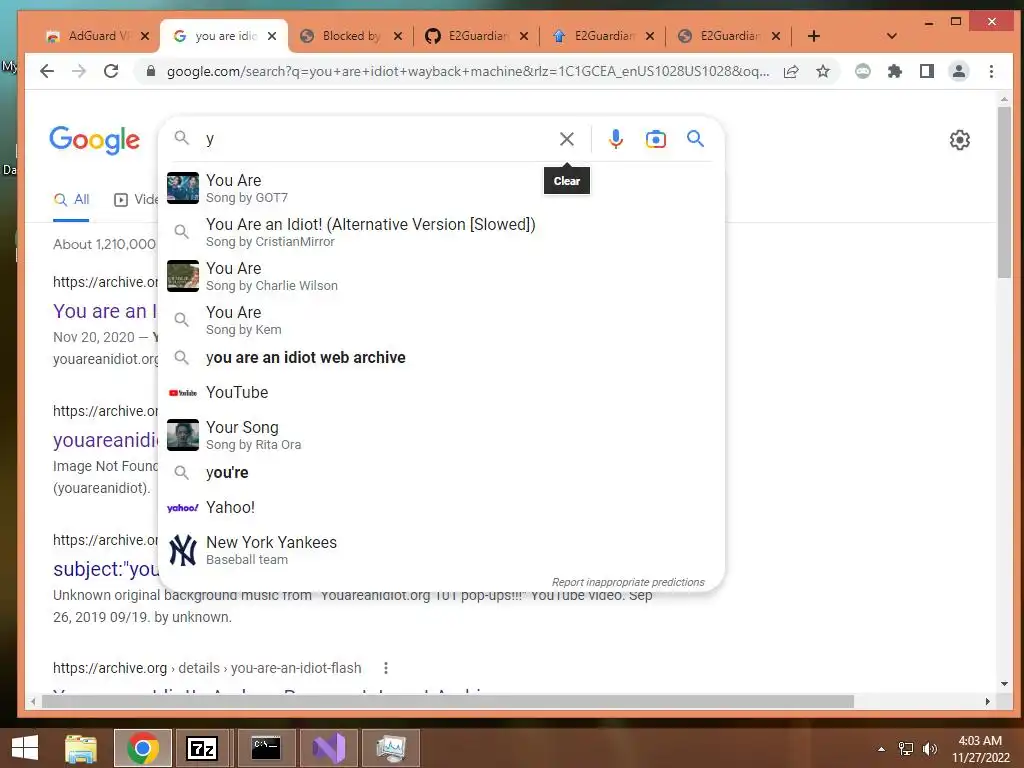
Task: Share this page from the address bar
Action: click(x=791, y=71)
